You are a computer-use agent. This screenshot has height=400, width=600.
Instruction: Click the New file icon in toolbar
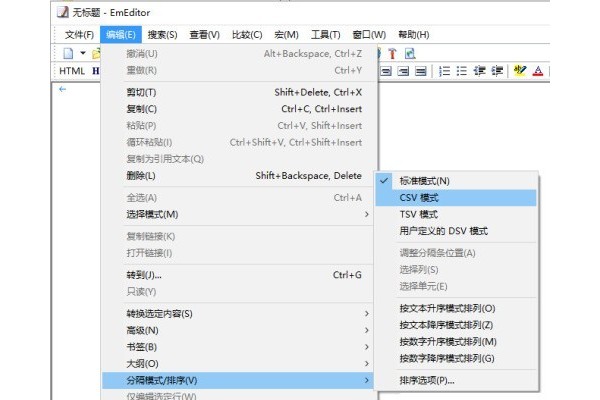[68, 53]
